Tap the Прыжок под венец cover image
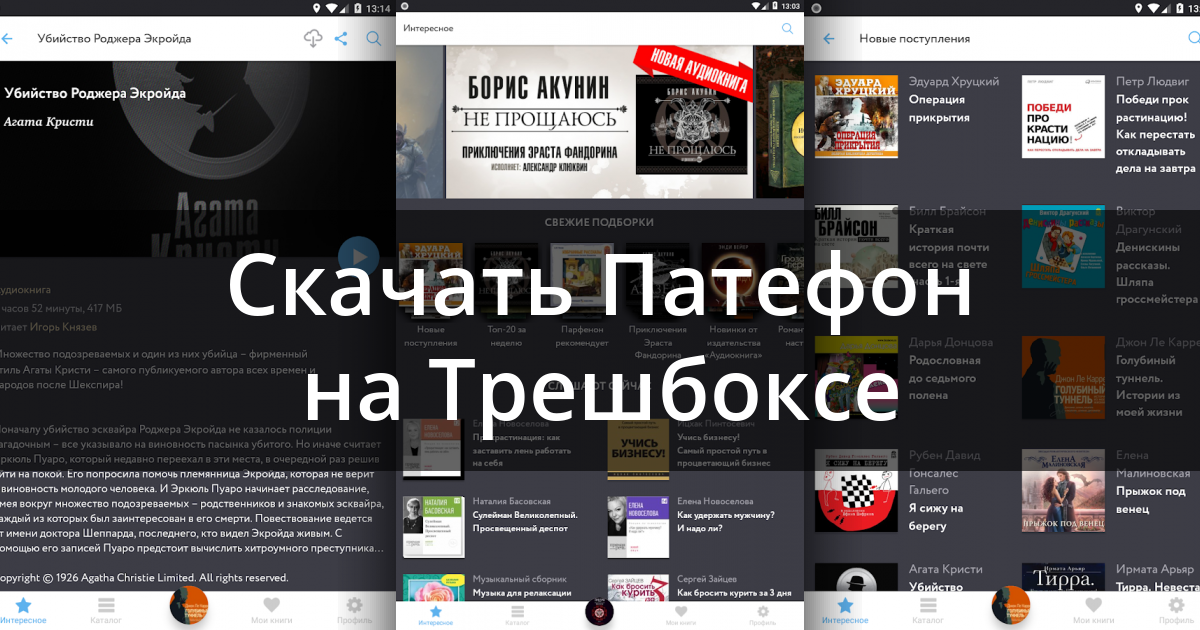This screenshot has width=1200, height=630. point(1063,490)
